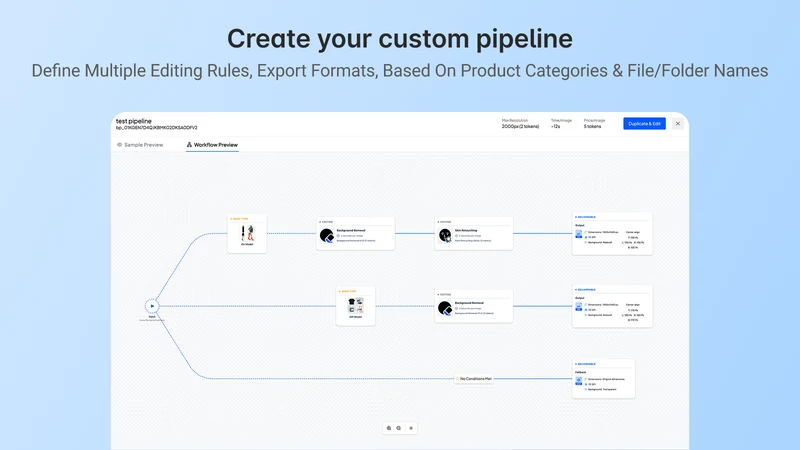This screenshot has width=800, height=450.
Task: Switch to the Sample Preview tab
Action: coord(140,145)
